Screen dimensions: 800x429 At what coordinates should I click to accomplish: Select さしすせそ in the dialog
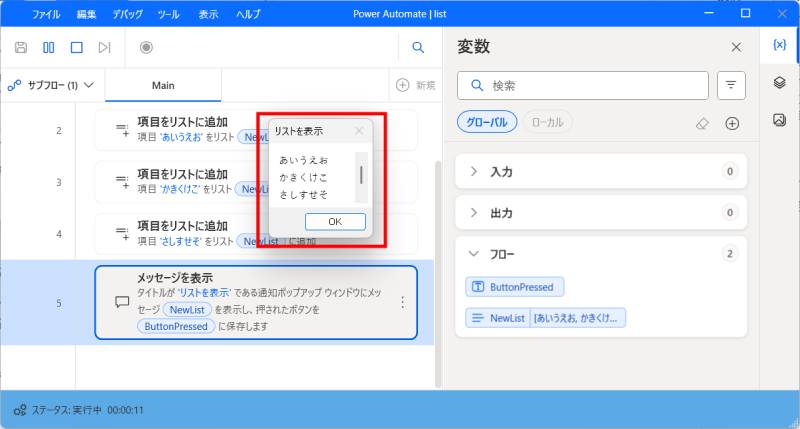click(x=304, y=195)
